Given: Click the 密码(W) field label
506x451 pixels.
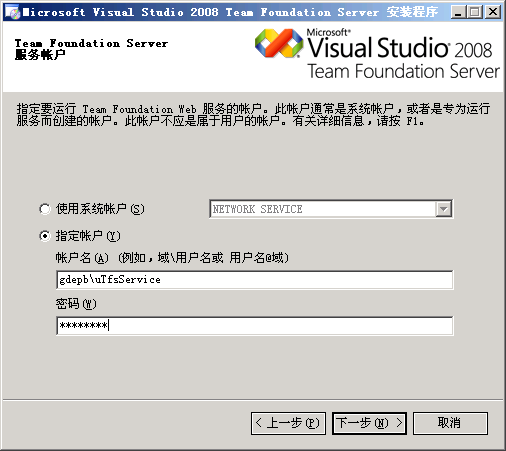Looking at the screenshot, I should tap(76, 304).
